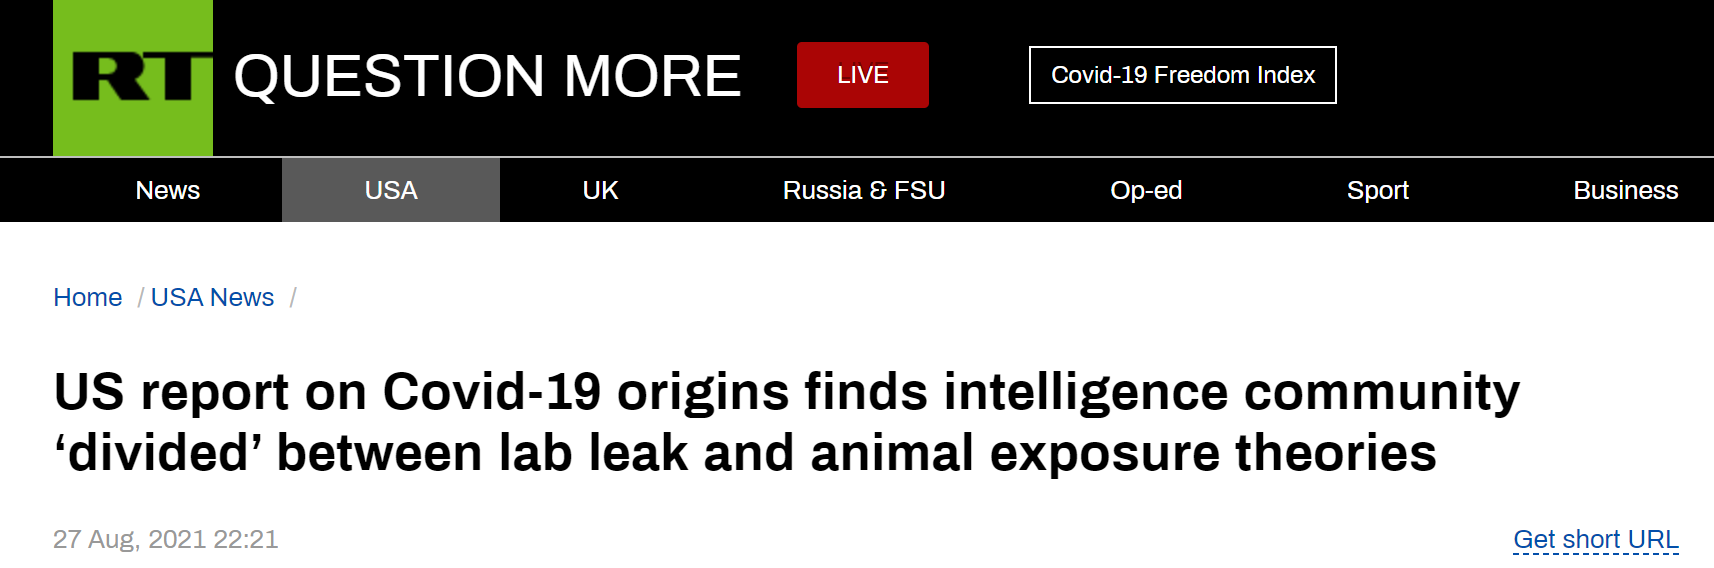1714x568 pixels.
Task: Open the UK section
Action: point(600,190)
